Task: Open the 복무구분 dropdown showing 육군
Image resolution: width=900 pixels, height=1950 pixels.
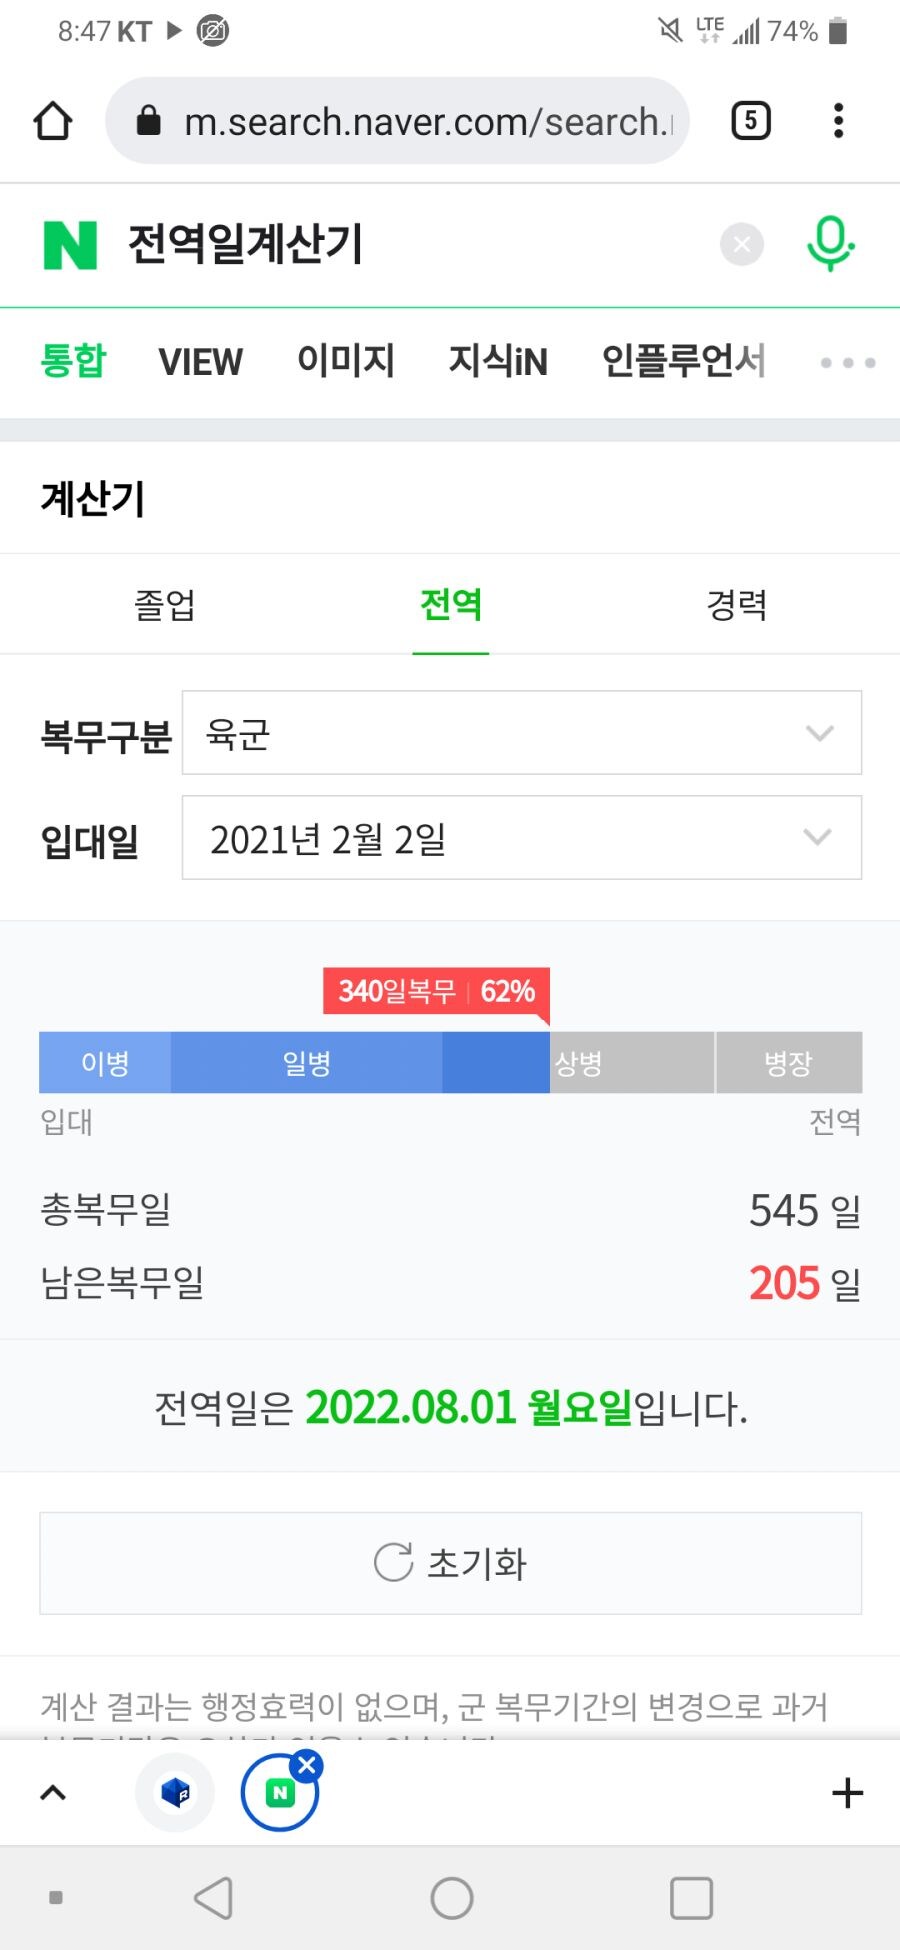Action: [x=521, y=733]
